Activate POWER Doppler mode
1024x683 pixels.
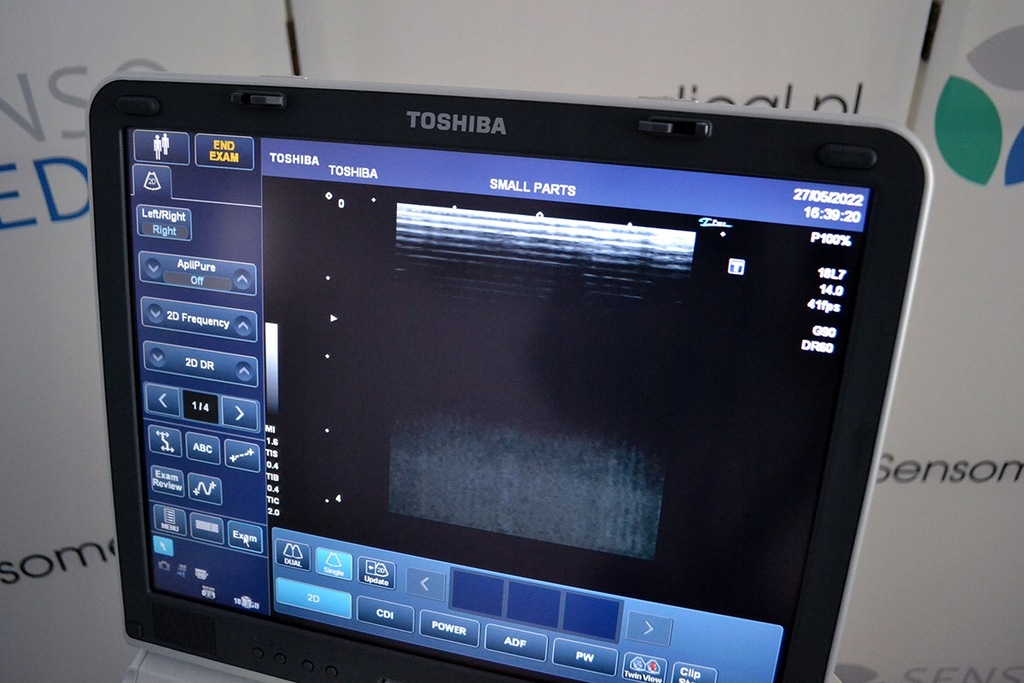(449, 628)
